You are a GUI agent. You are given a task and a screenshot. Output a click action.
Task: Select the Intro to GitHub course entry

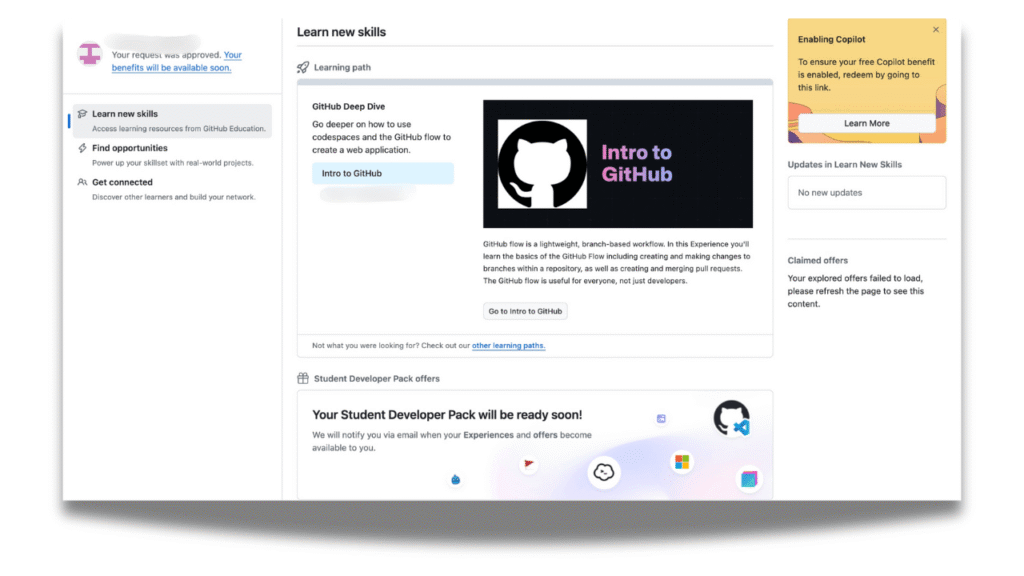[x=383, y=173]
